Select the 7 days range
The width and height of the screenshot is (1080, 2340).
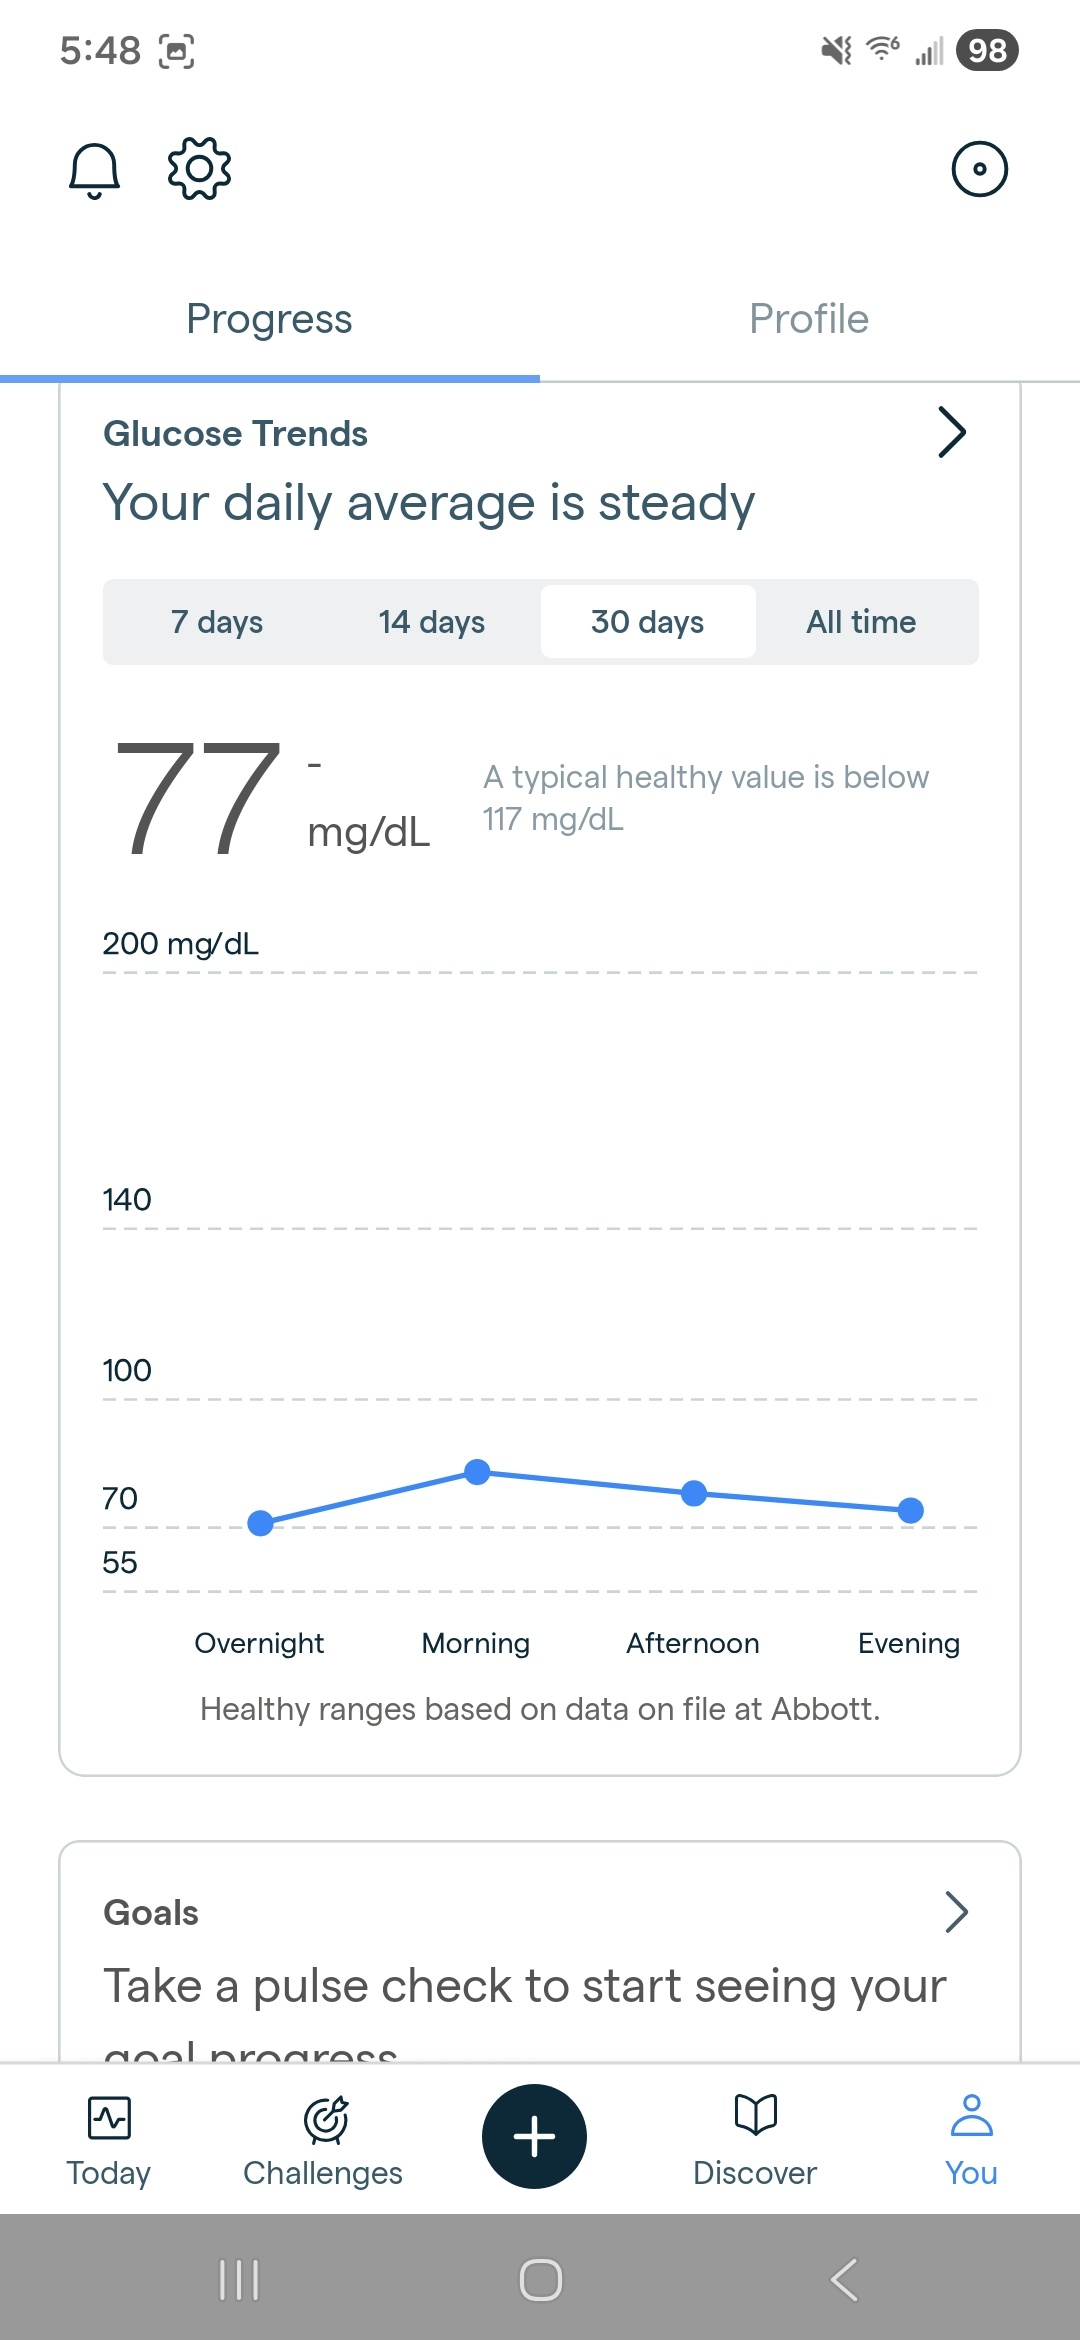[217, 622]
